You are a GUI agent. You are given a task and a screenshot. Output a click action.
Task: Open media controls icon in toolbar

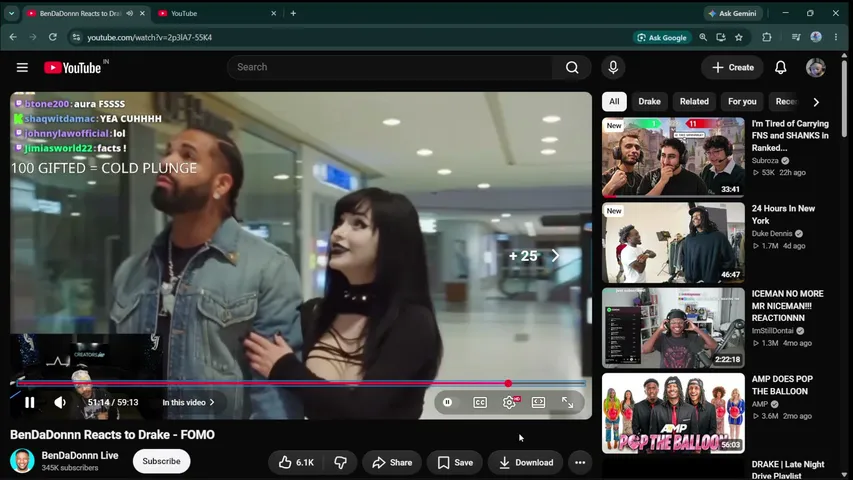point(796,38)
